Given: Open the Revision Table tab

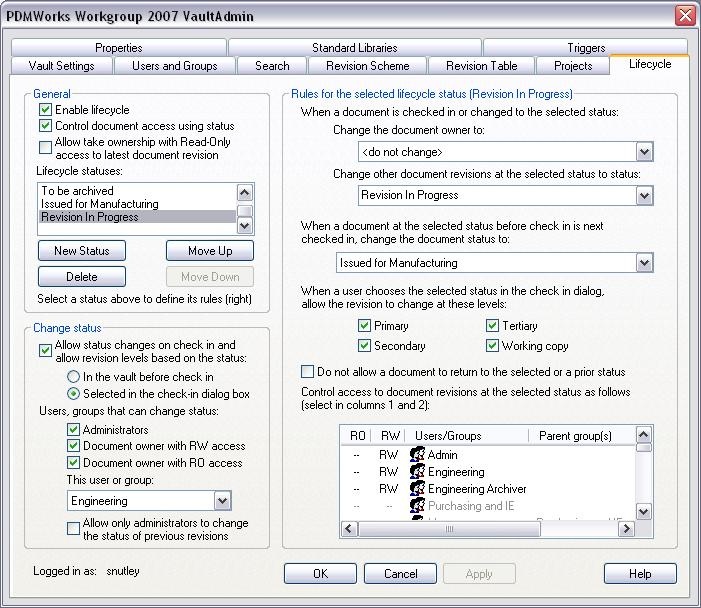Looking at the screenshot, I should pyautogui.click(x=481, y=66).
